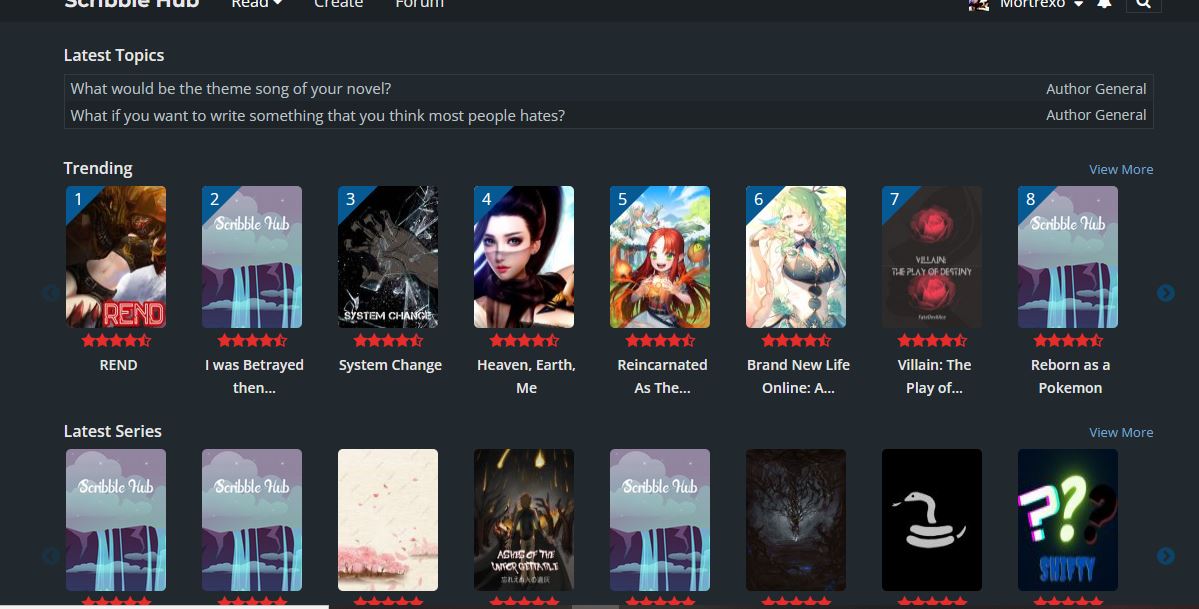Click Mortrexo user avatar icon

978,5
